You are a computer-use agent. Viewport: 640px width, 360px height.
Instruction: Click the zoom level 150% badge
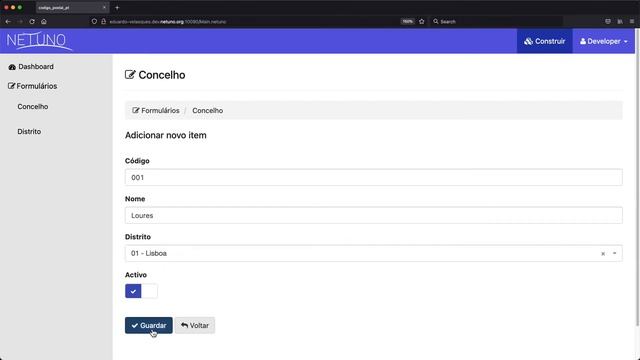coord(407,22)
